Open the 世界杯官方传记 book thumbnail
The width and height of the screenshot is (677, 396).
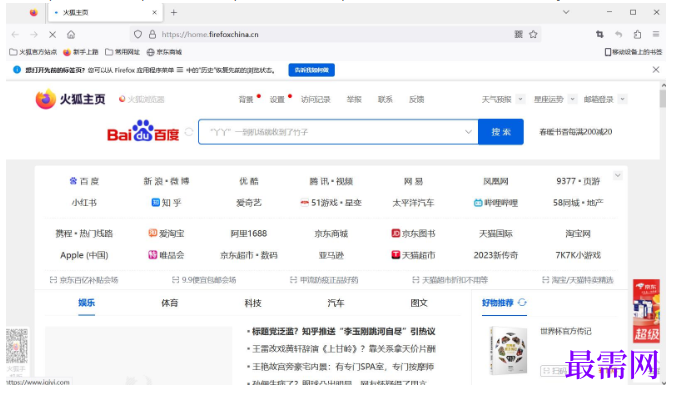(508, 350)
